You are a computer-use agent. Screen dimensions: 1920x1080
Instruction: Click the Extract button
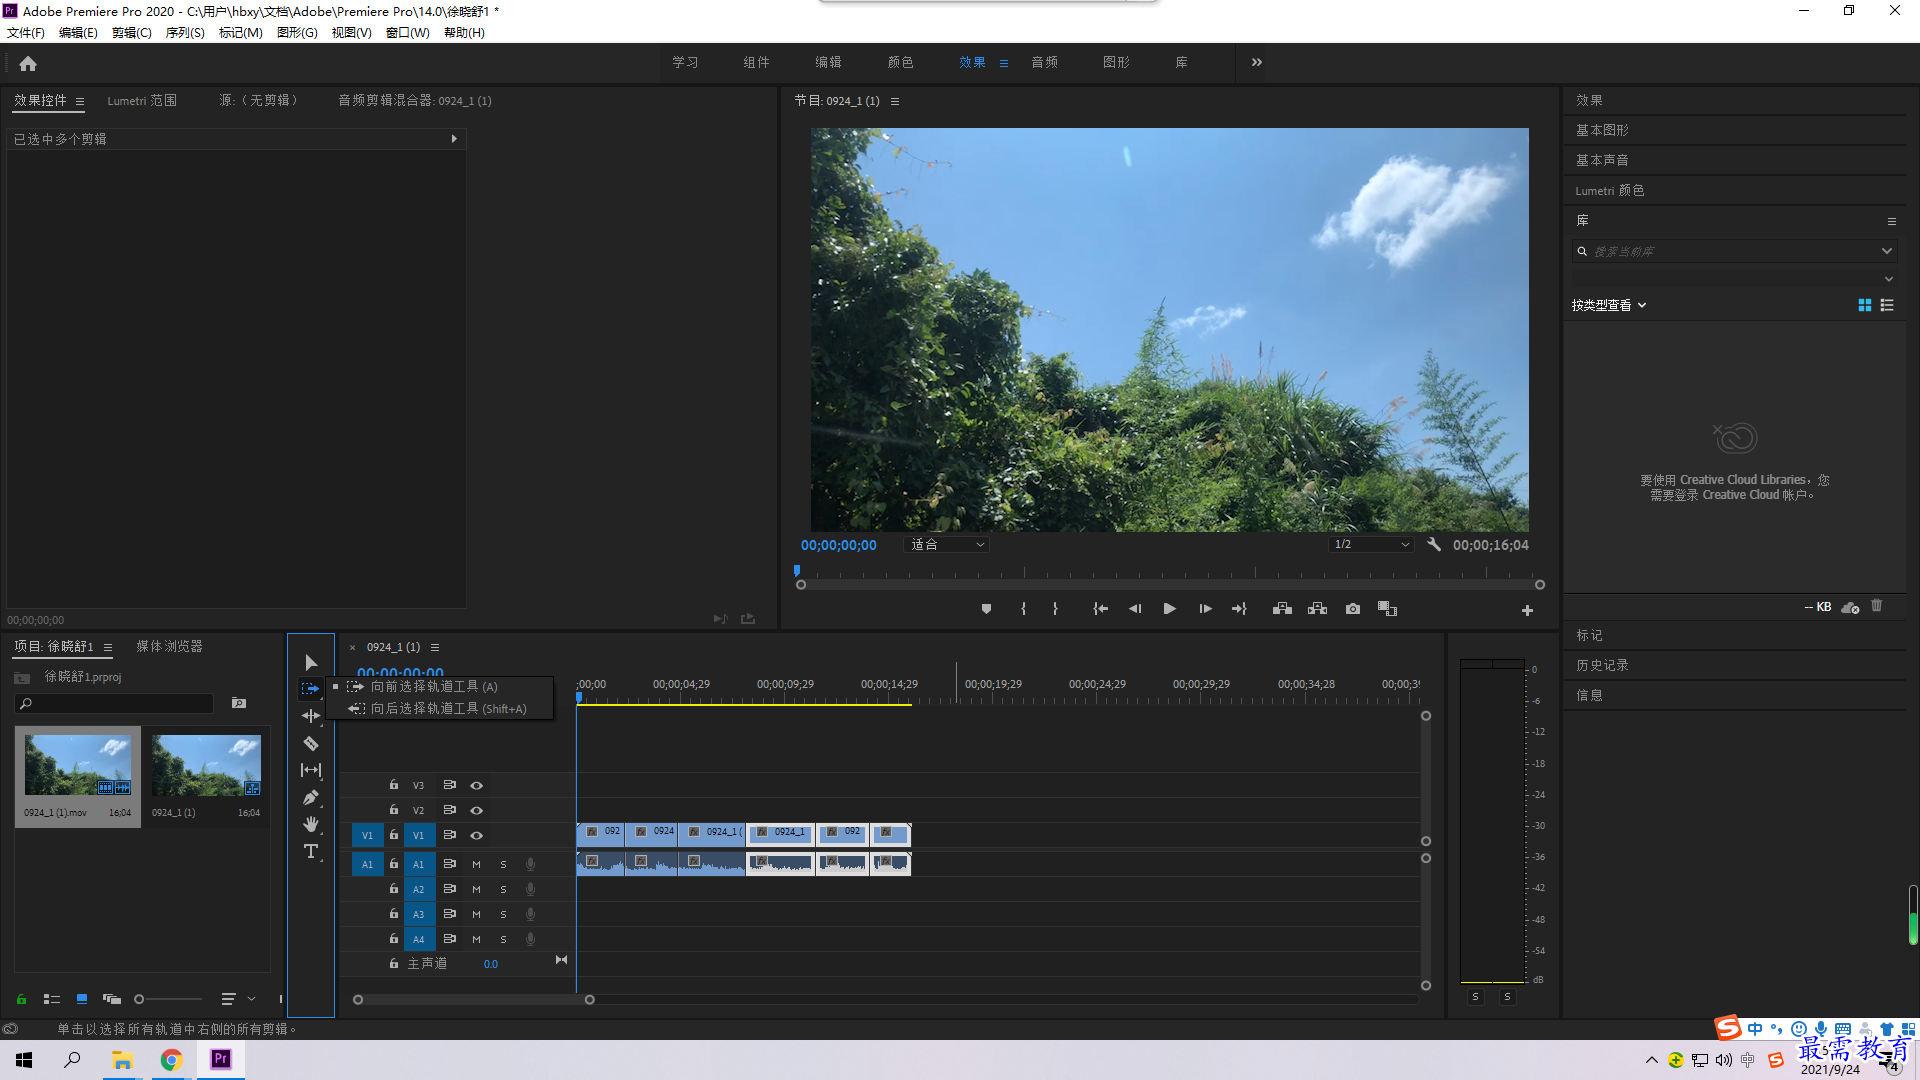[x=1317, y=608]
